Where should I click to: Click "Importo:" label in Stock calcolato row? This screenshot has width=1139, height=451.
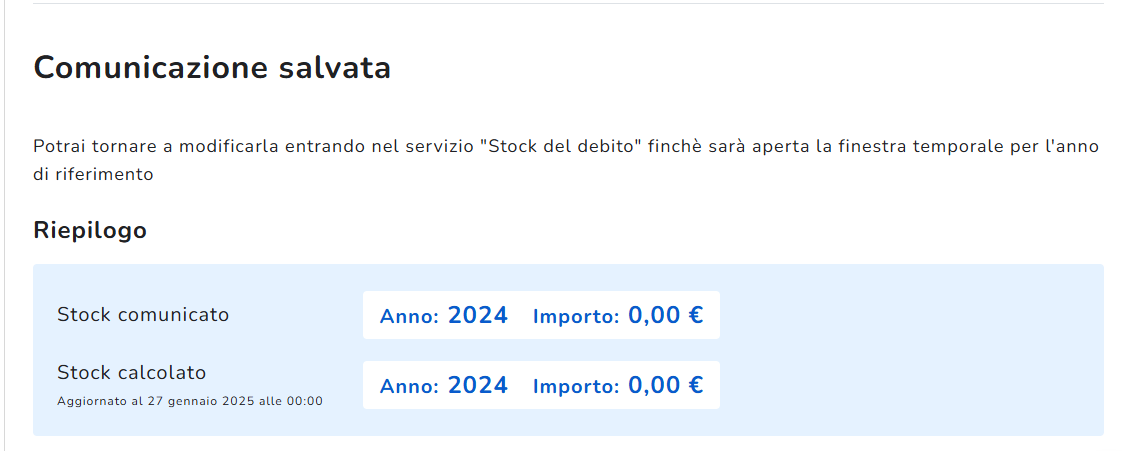click(576, 386)
